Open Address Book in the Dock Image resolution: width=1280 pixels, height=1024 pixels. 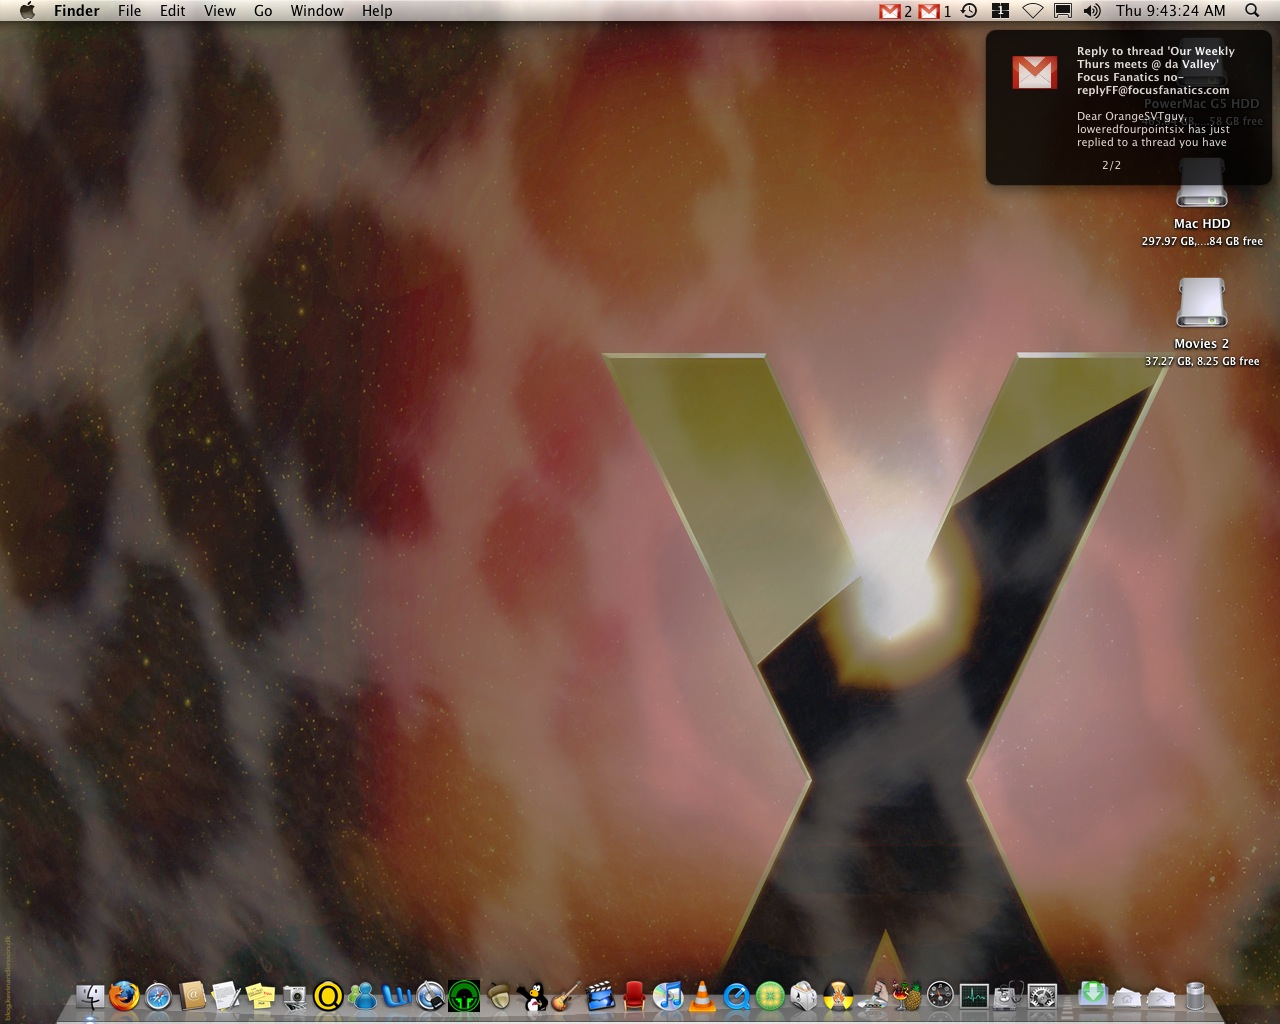pos(192,996)
